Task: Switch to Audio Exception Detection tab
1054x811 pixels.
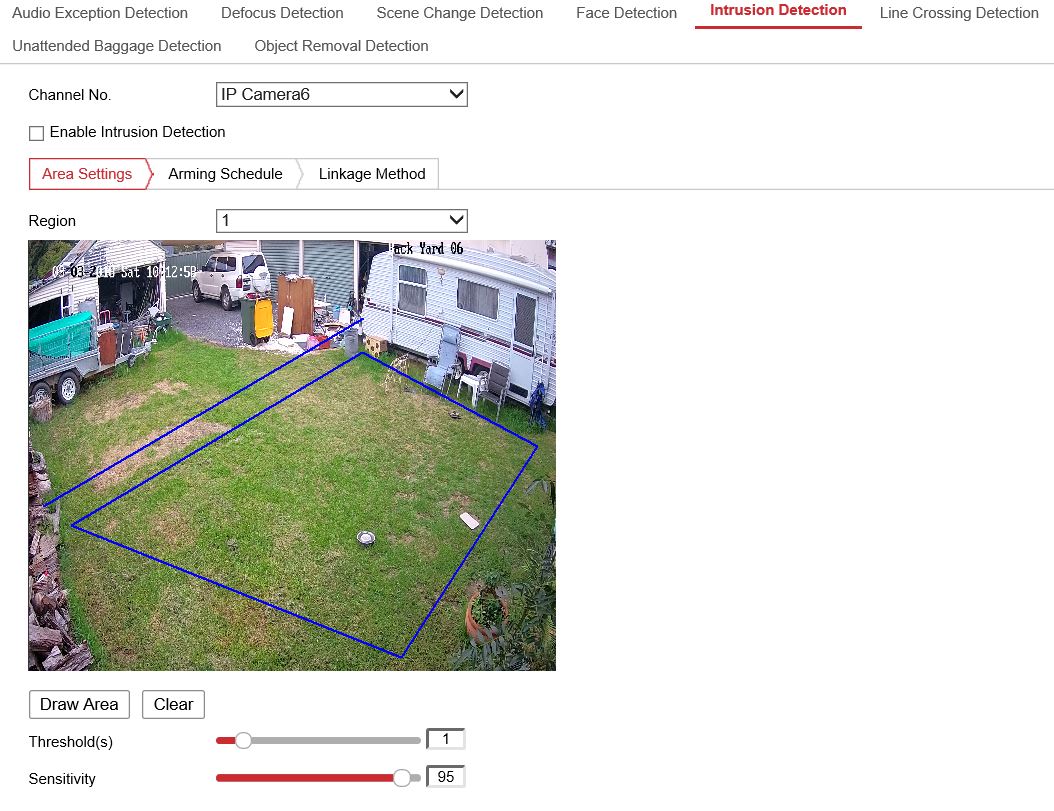Action: coord(100,13)
